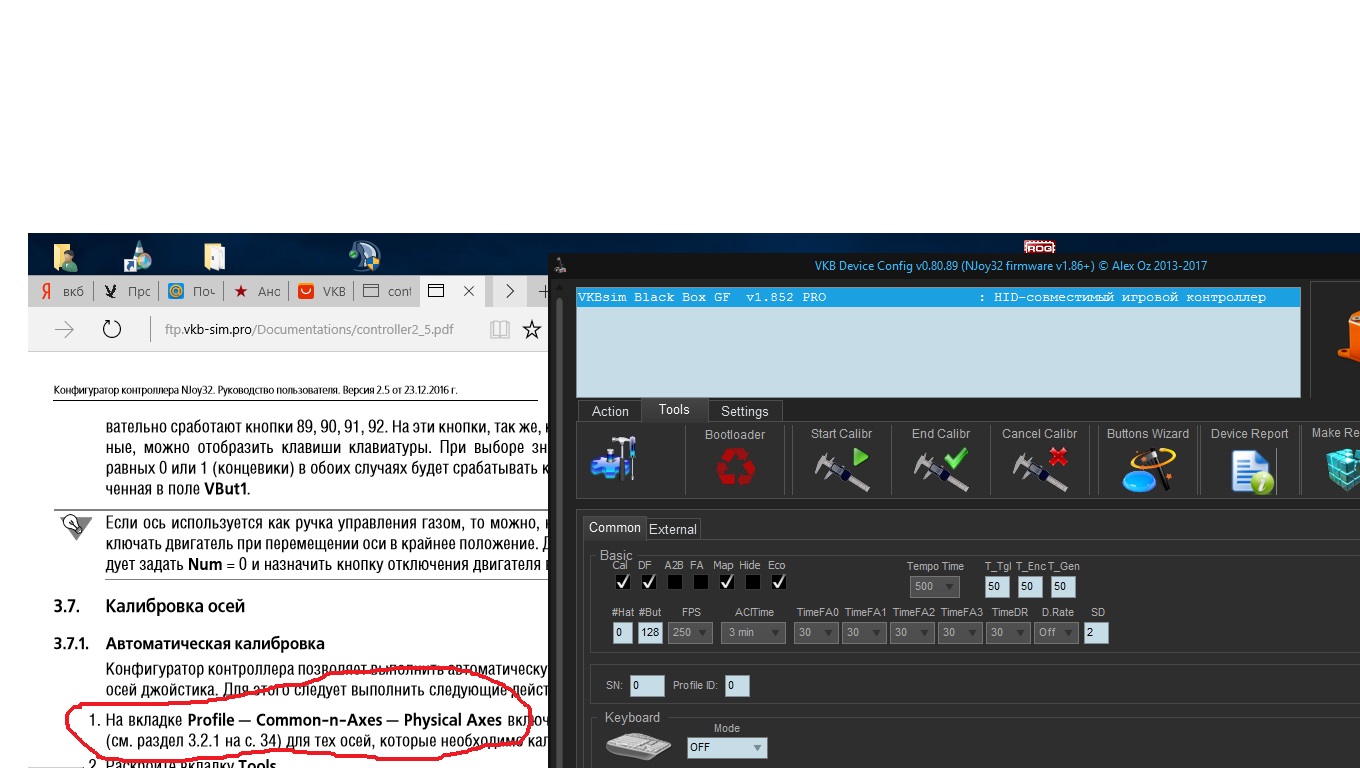Add the PDF to browser favorites with star
Viewport: 1360px width, 768px height.
(532, 329)
